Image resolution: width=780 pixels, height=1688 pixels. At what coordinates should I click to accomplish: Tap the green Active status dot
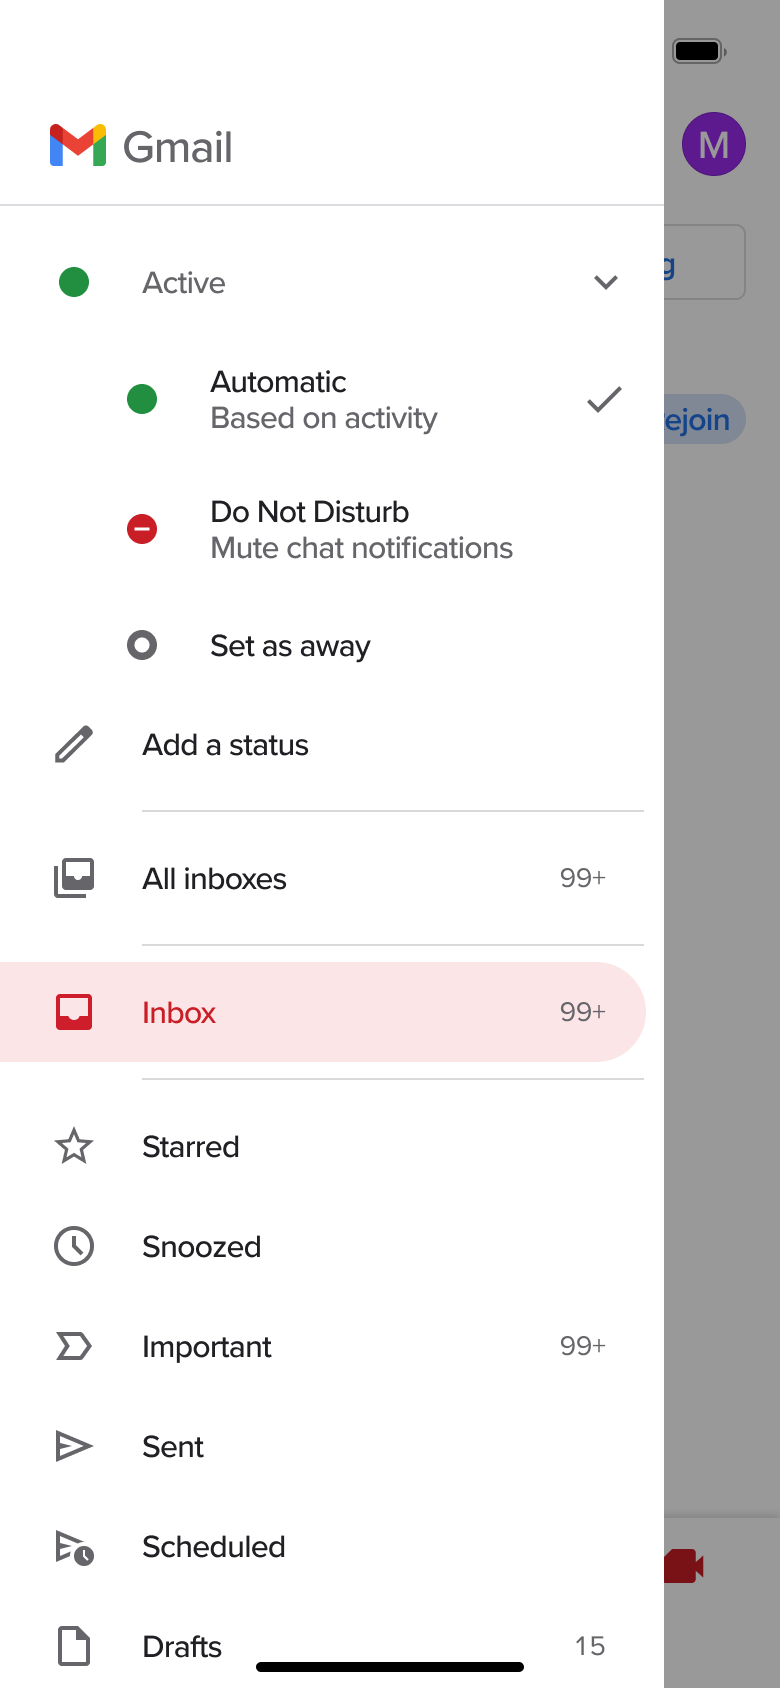[x=74, y=282]
